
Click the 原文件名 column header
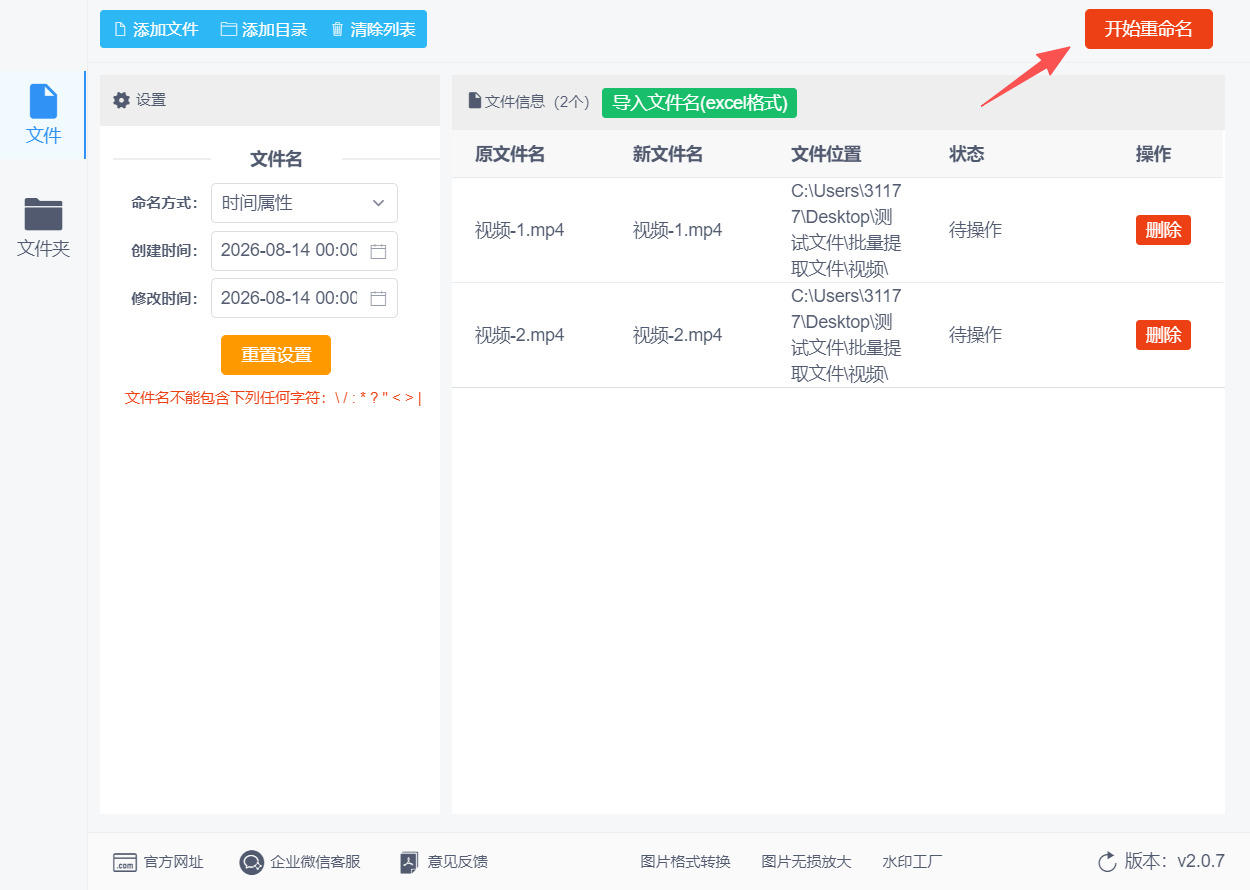tap(510, 154)
